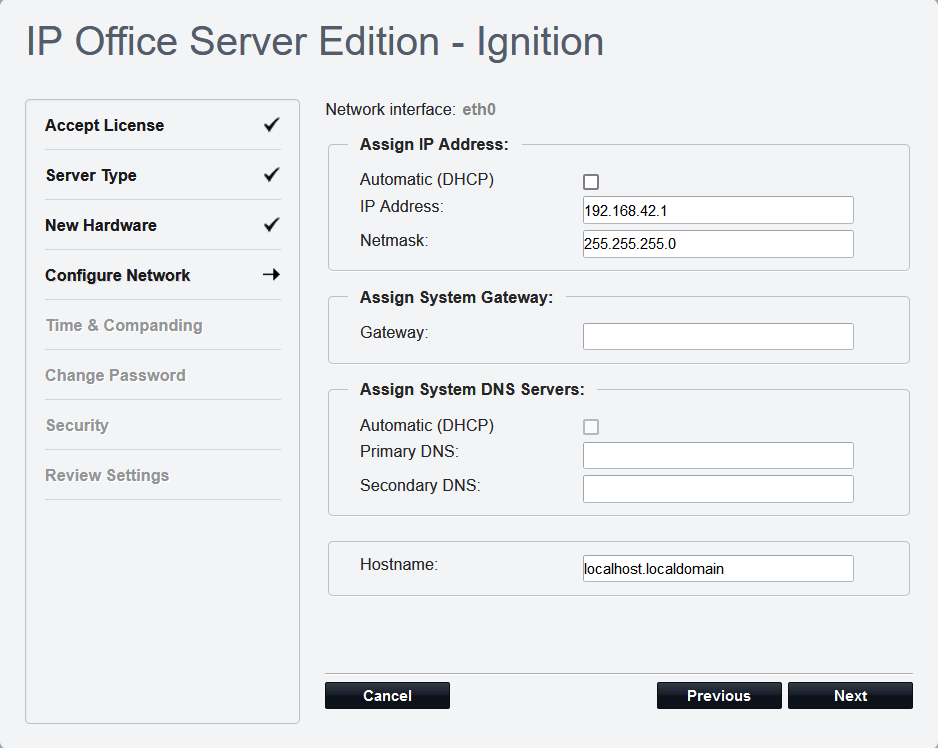The height and width of the screenshot is (748, 938).
Task: Focus the Gateway input field
Action: [x=718, y=336]
